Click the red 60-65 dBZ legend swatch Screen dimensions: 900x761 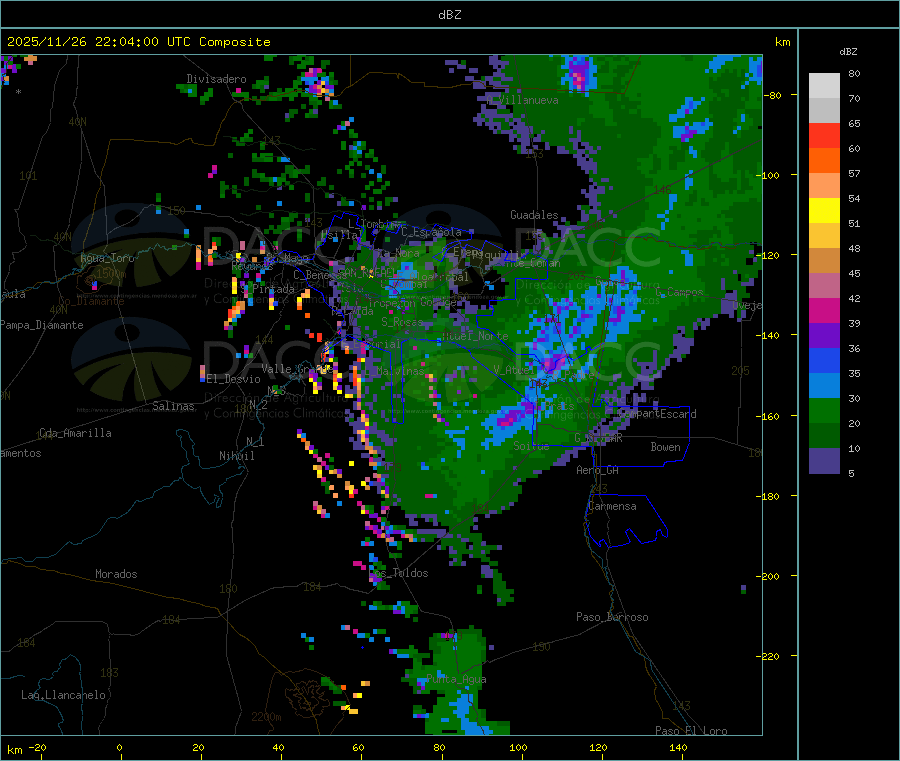pyautogui.click(x=824, y=135)
